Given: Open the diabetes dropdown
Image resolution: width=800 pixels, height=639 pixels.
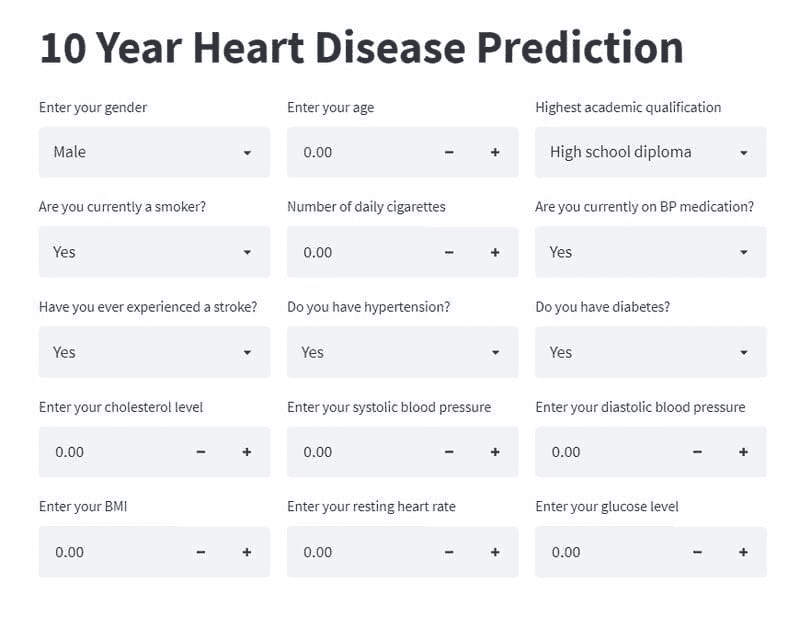Looking at the screenshot, I should pos(650,352).
